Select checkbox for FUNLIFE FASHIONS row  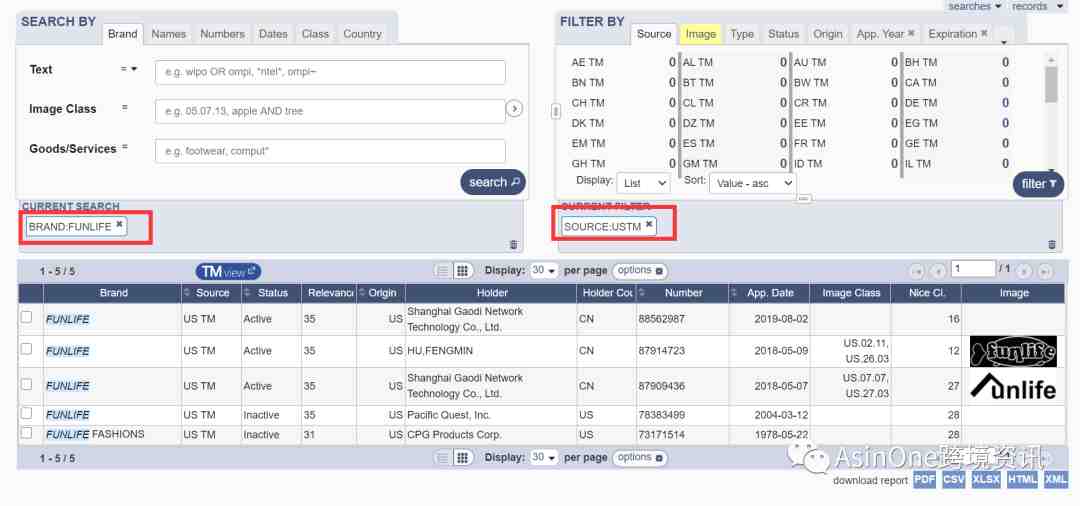point(26,433)
